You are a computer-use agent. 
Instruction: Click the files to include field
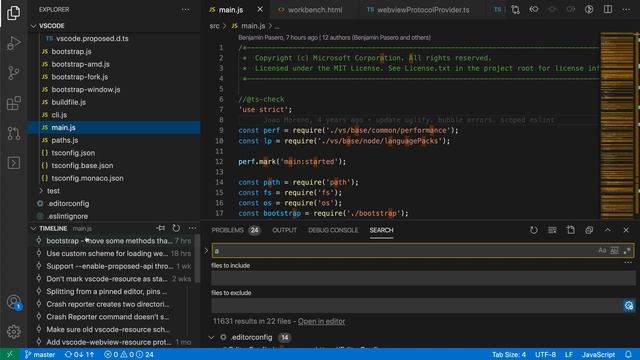click(423, 278)
